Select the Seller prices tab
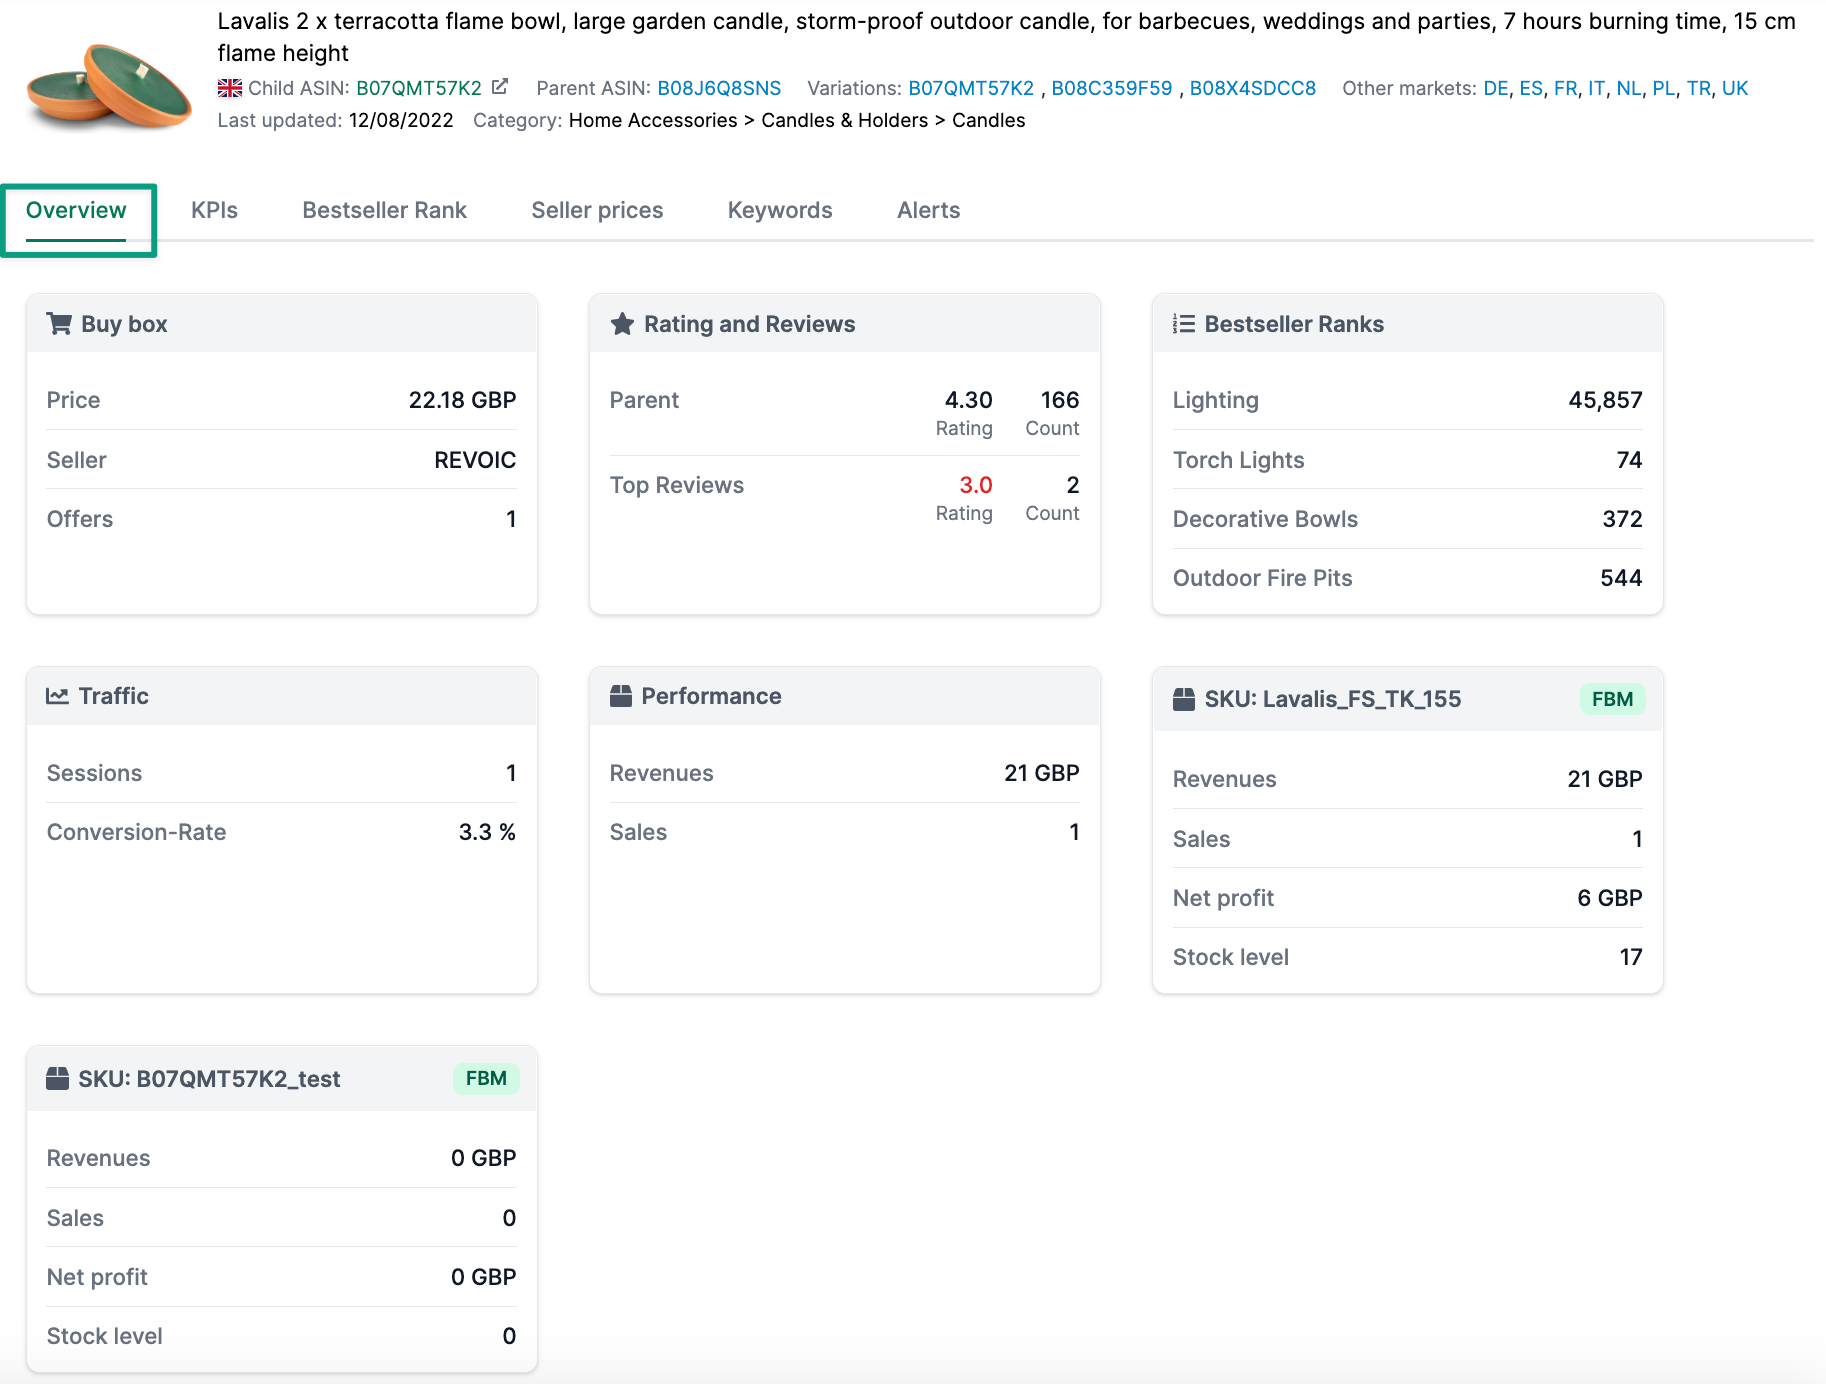The height and width of the screenshot is (1384, 1826). [x=596, y=210]
